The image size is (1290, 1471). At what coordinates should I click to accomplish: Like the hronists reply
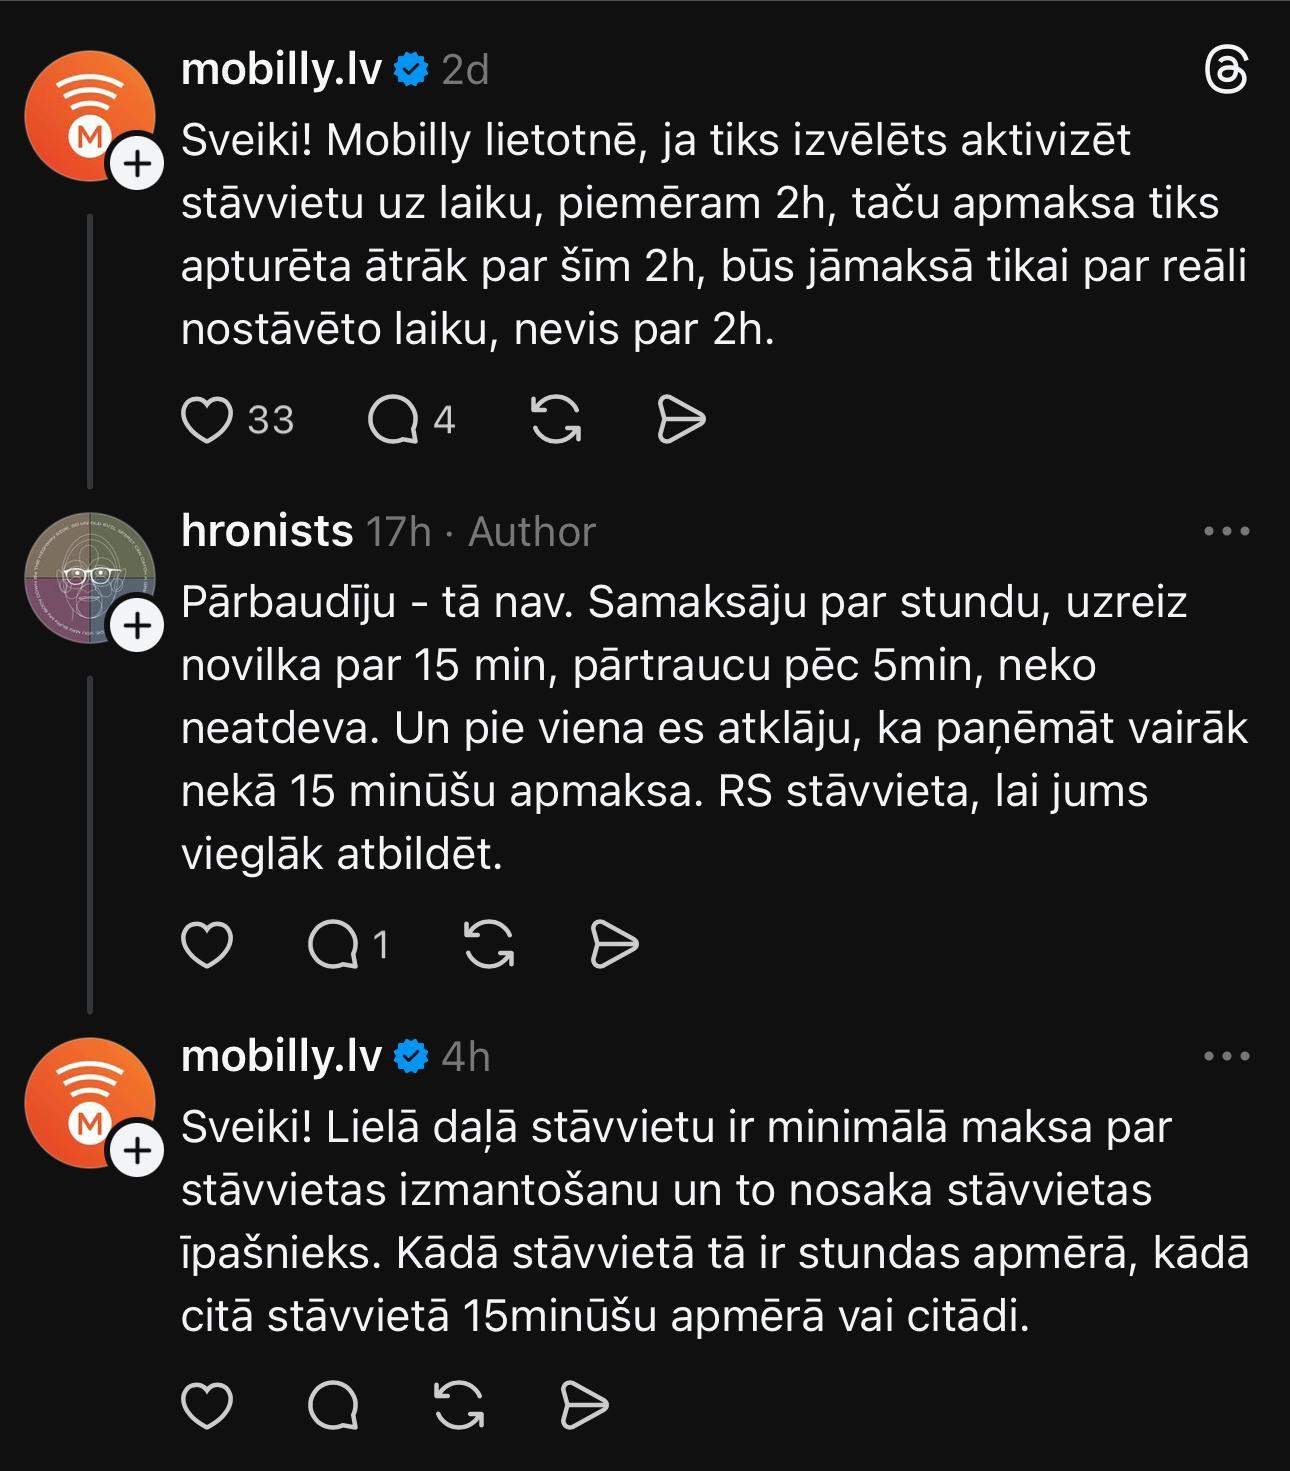(207, 945)
